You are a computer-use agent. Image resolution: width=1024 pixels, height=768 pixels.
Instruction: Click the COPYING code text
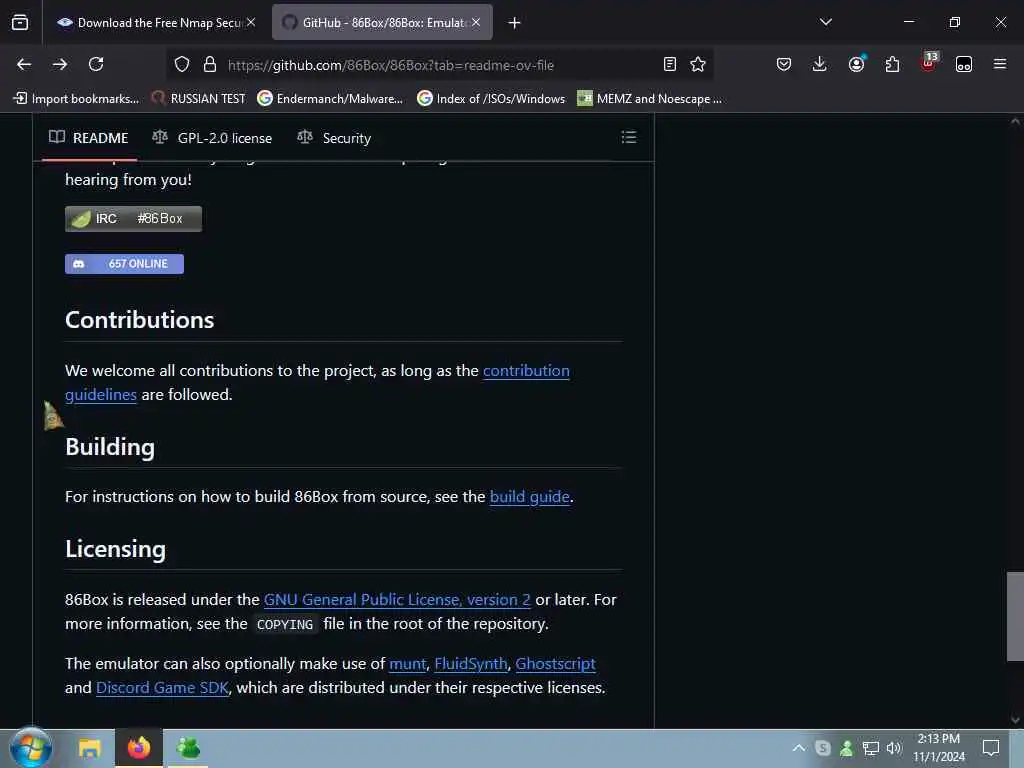click(285, 624)
